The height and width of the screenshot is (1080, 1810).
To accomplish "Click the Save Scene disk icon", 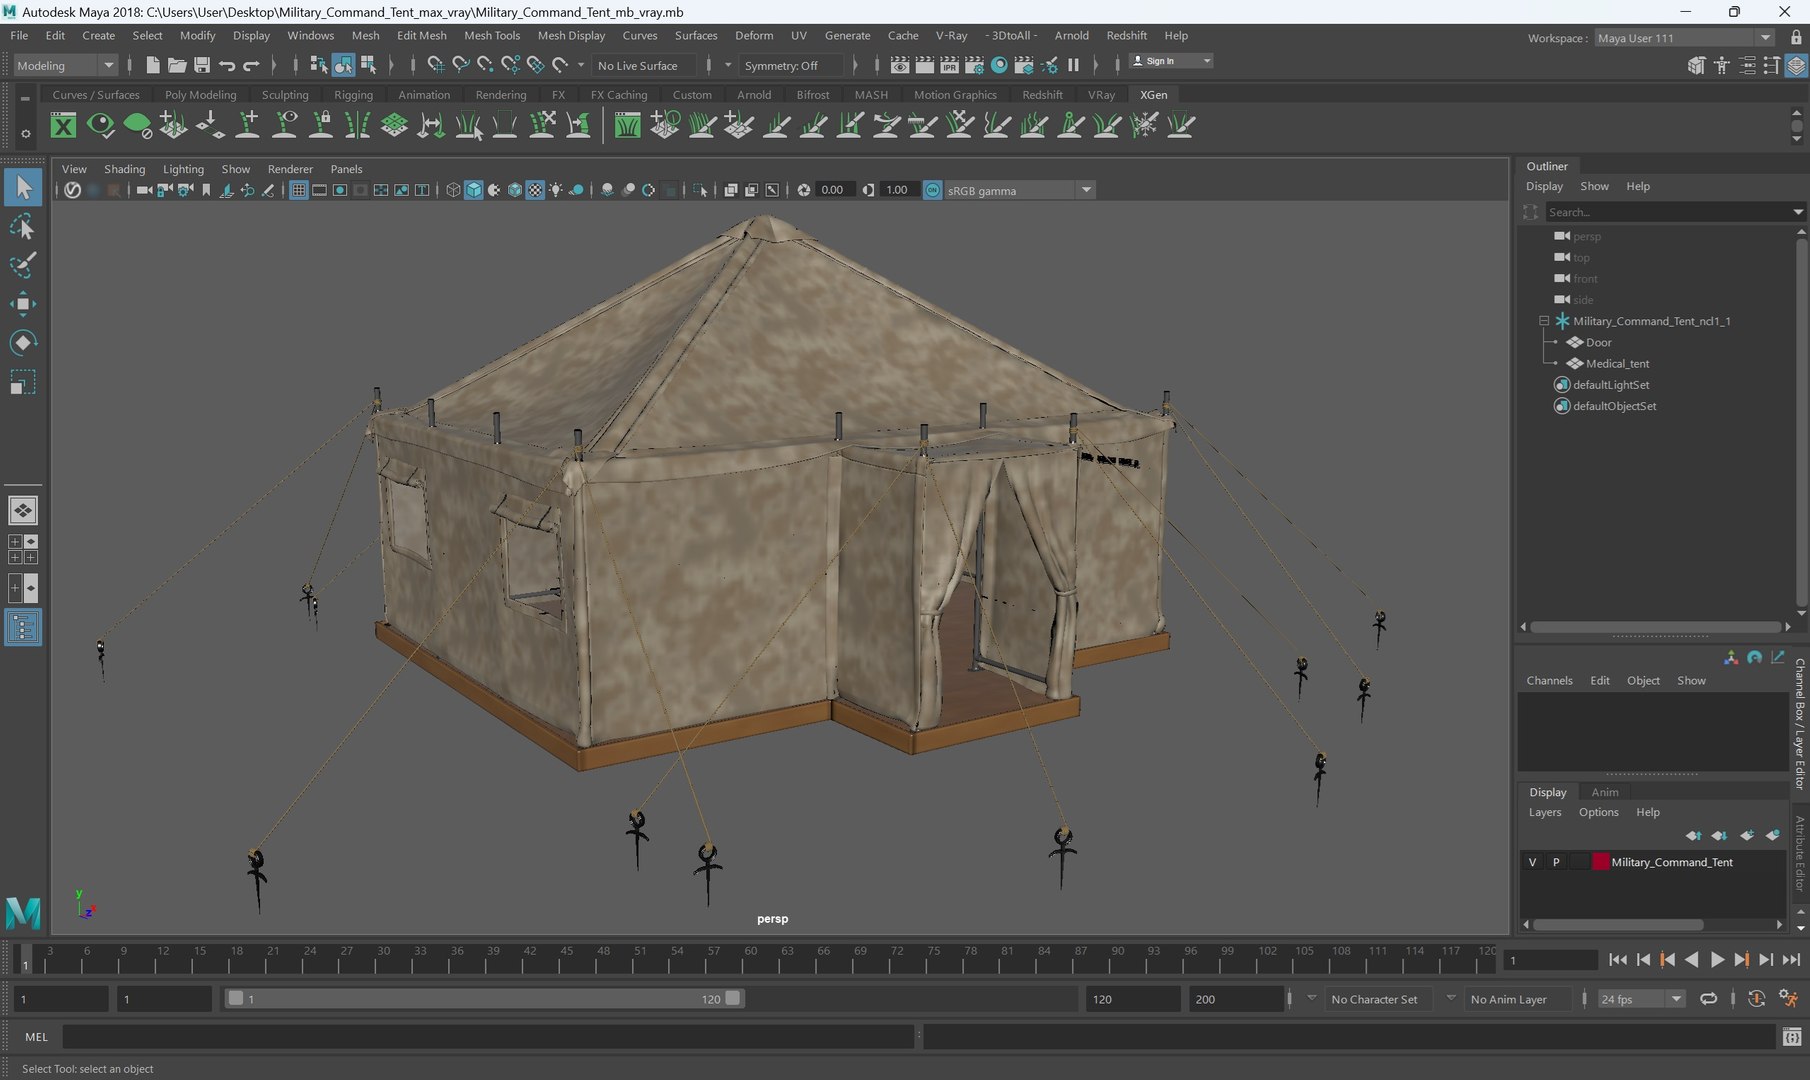I will pyautogui.click(x=202, y=65).
